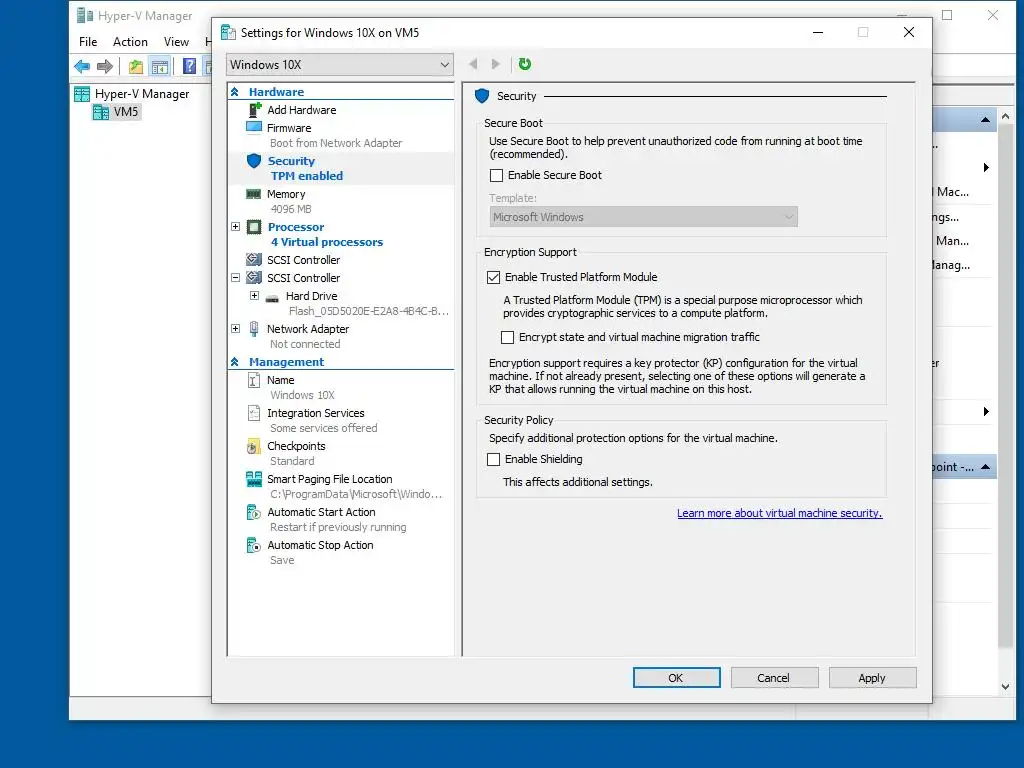Image resolution: width=1024 pixels, height=768 pixels.
Task: Click the Integration Services icon
Action: click(253, 413)
